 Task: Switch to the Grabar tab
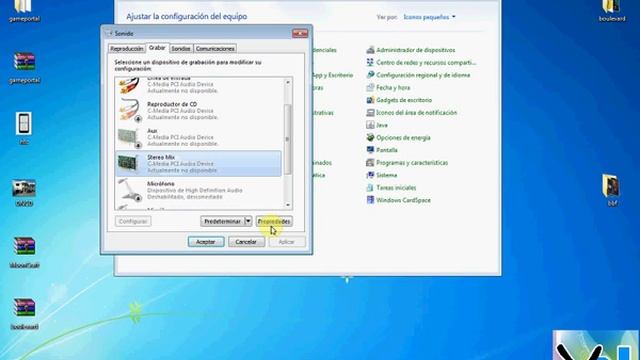pos(157,48)
